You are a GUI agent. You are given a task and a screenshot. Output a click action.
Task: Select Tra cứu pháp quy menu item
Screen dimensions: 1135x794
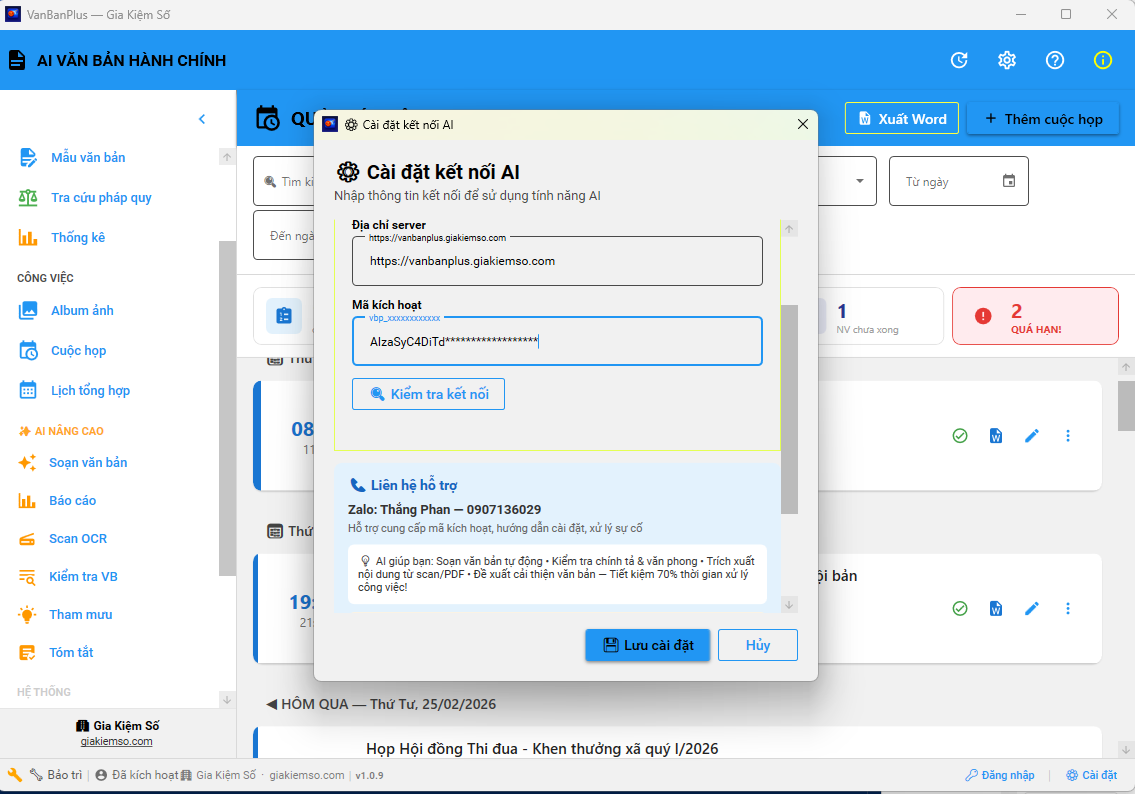[101, 198]
